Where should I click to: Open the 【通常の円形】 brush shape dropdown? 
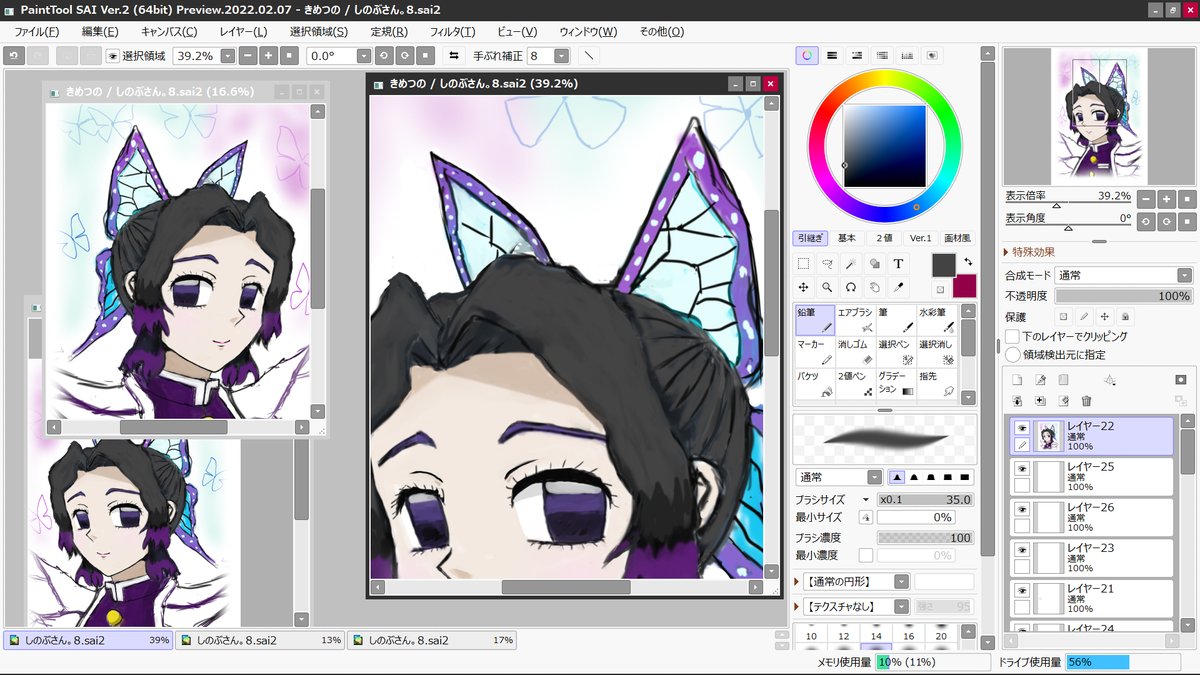[x=901, y=581]
